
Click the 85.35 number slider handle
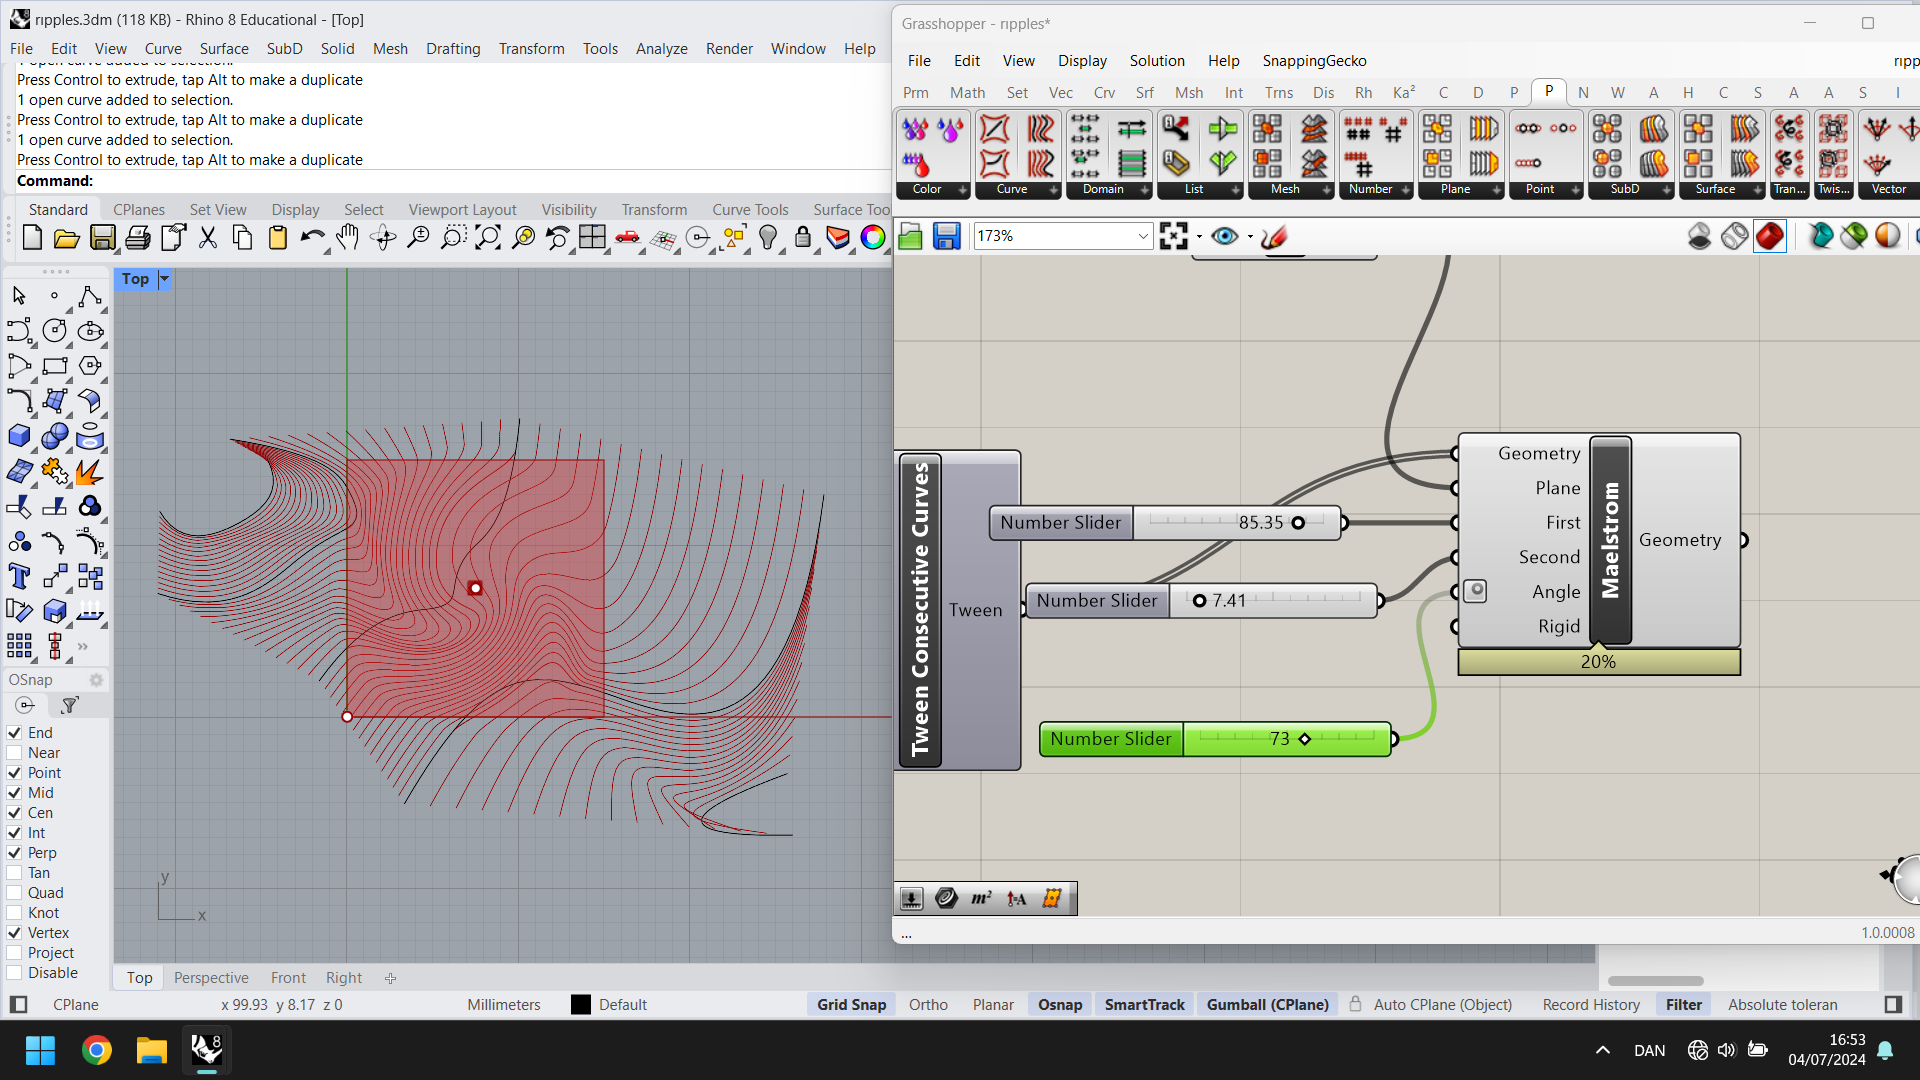[1298, 523]
